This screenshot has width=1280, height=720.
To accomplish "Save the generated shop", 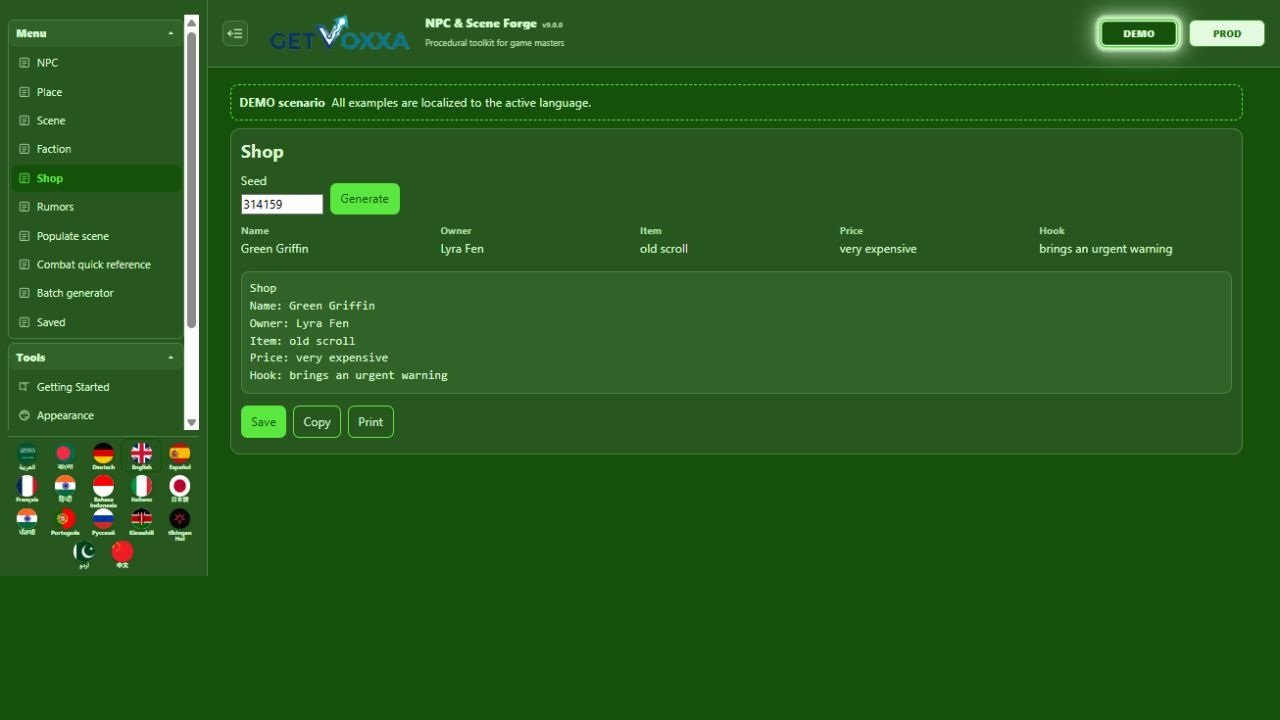I will [263, 422].
